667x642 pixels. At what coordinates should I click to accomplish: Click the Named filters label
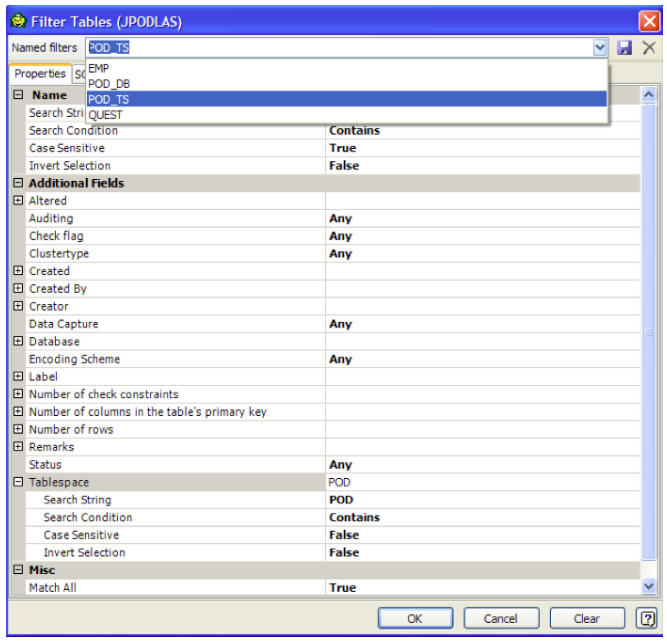(x=44, y=48)
